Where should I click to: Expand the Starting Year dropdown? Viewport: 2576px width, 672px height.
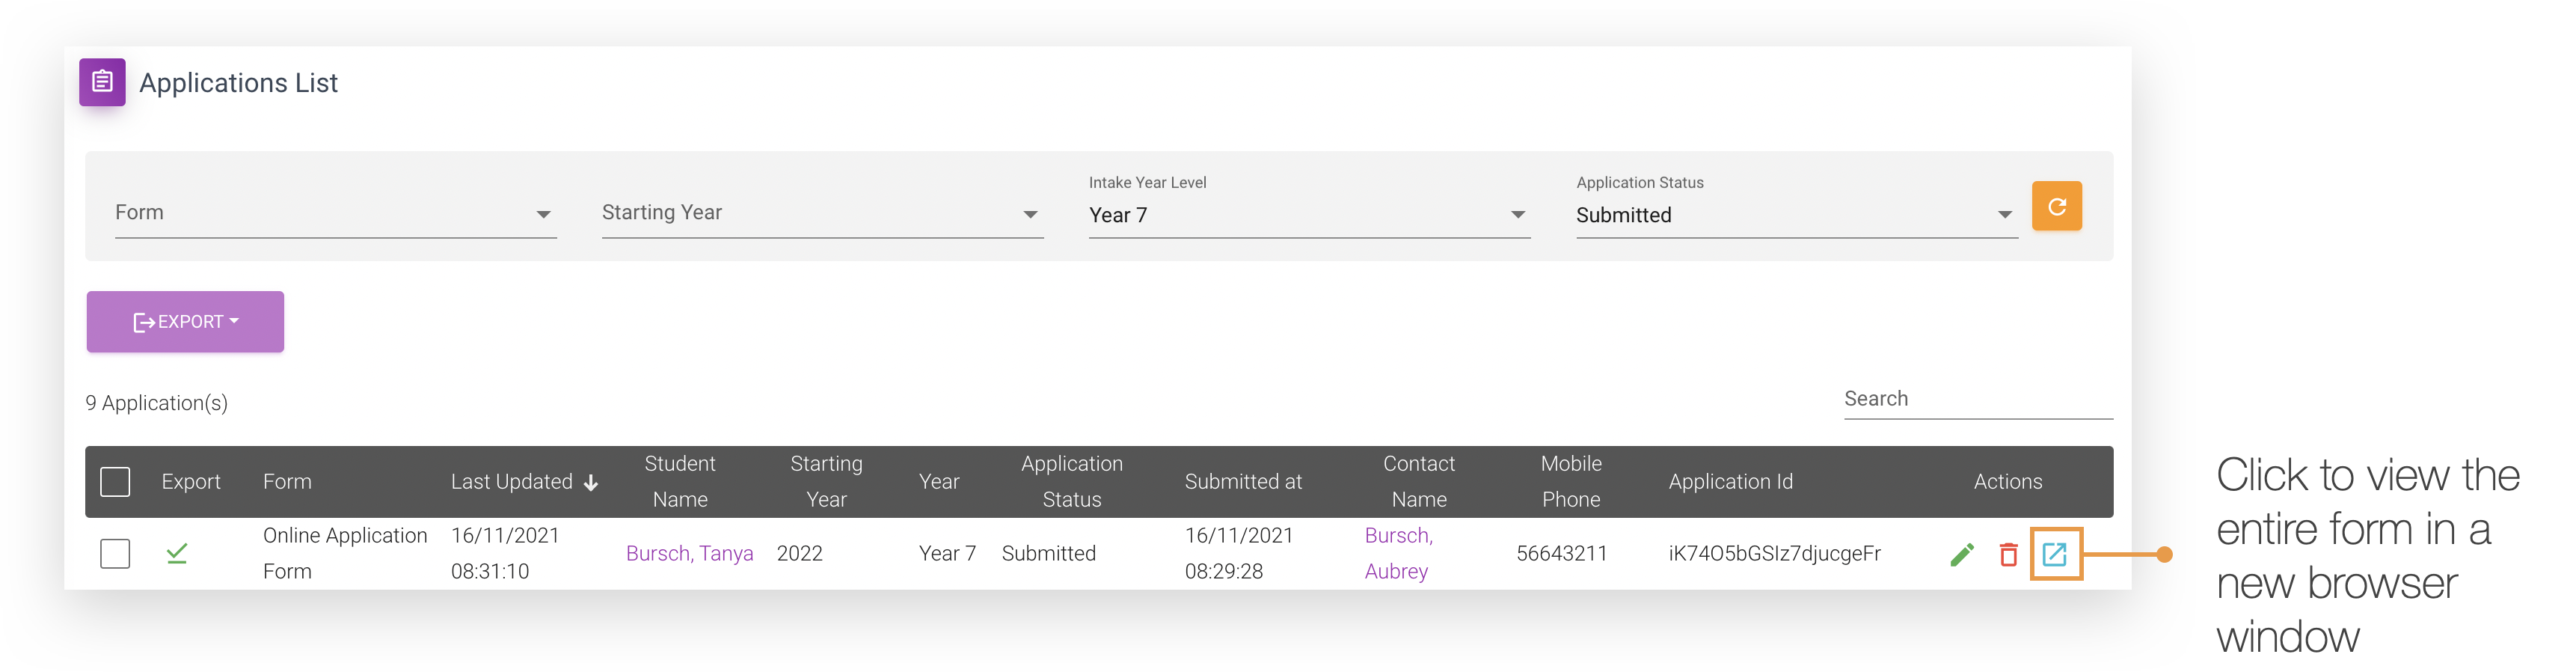[x=822, y=213]
